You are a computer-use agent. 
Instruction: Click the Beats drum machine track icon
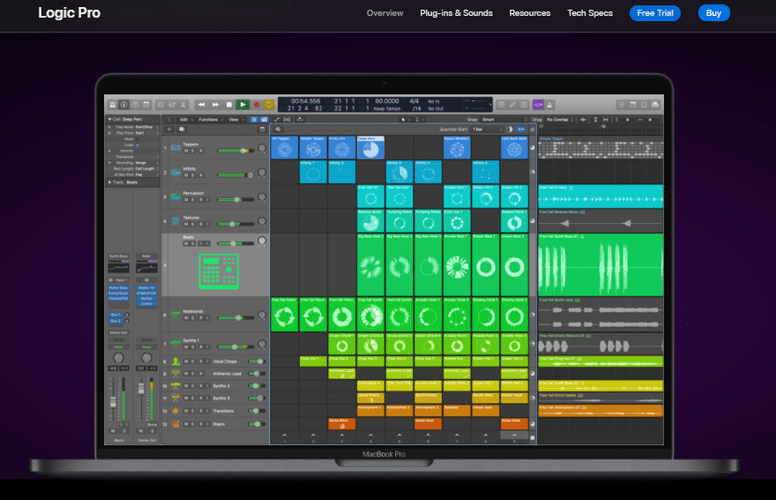tap(219, 271)
